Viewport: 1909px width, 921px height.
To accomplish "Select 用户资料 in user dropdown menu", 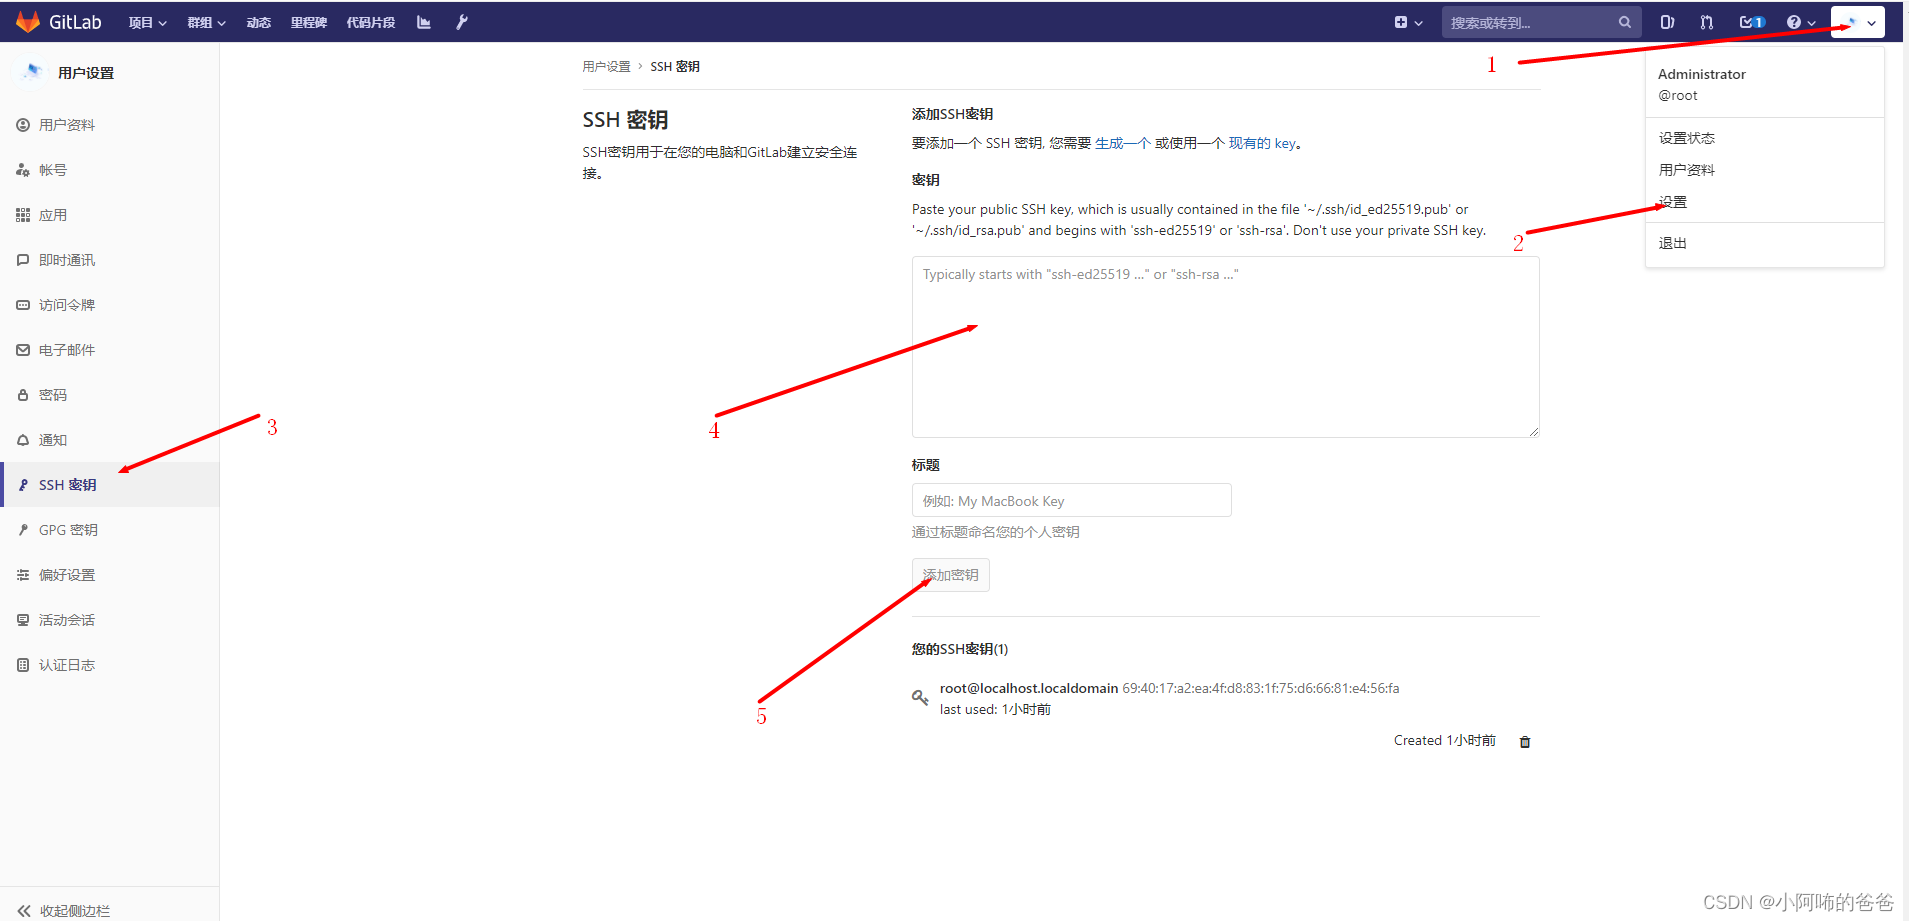I will point(1687,170).
